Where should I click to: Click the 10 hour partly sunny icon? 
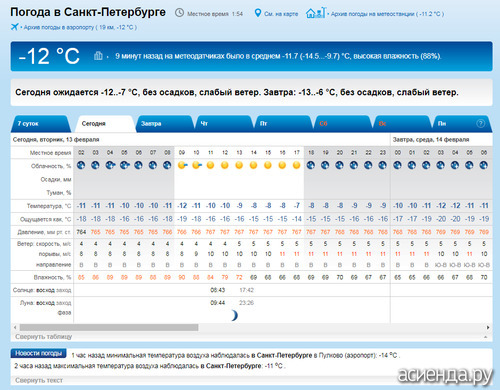[x=197, y=165]
